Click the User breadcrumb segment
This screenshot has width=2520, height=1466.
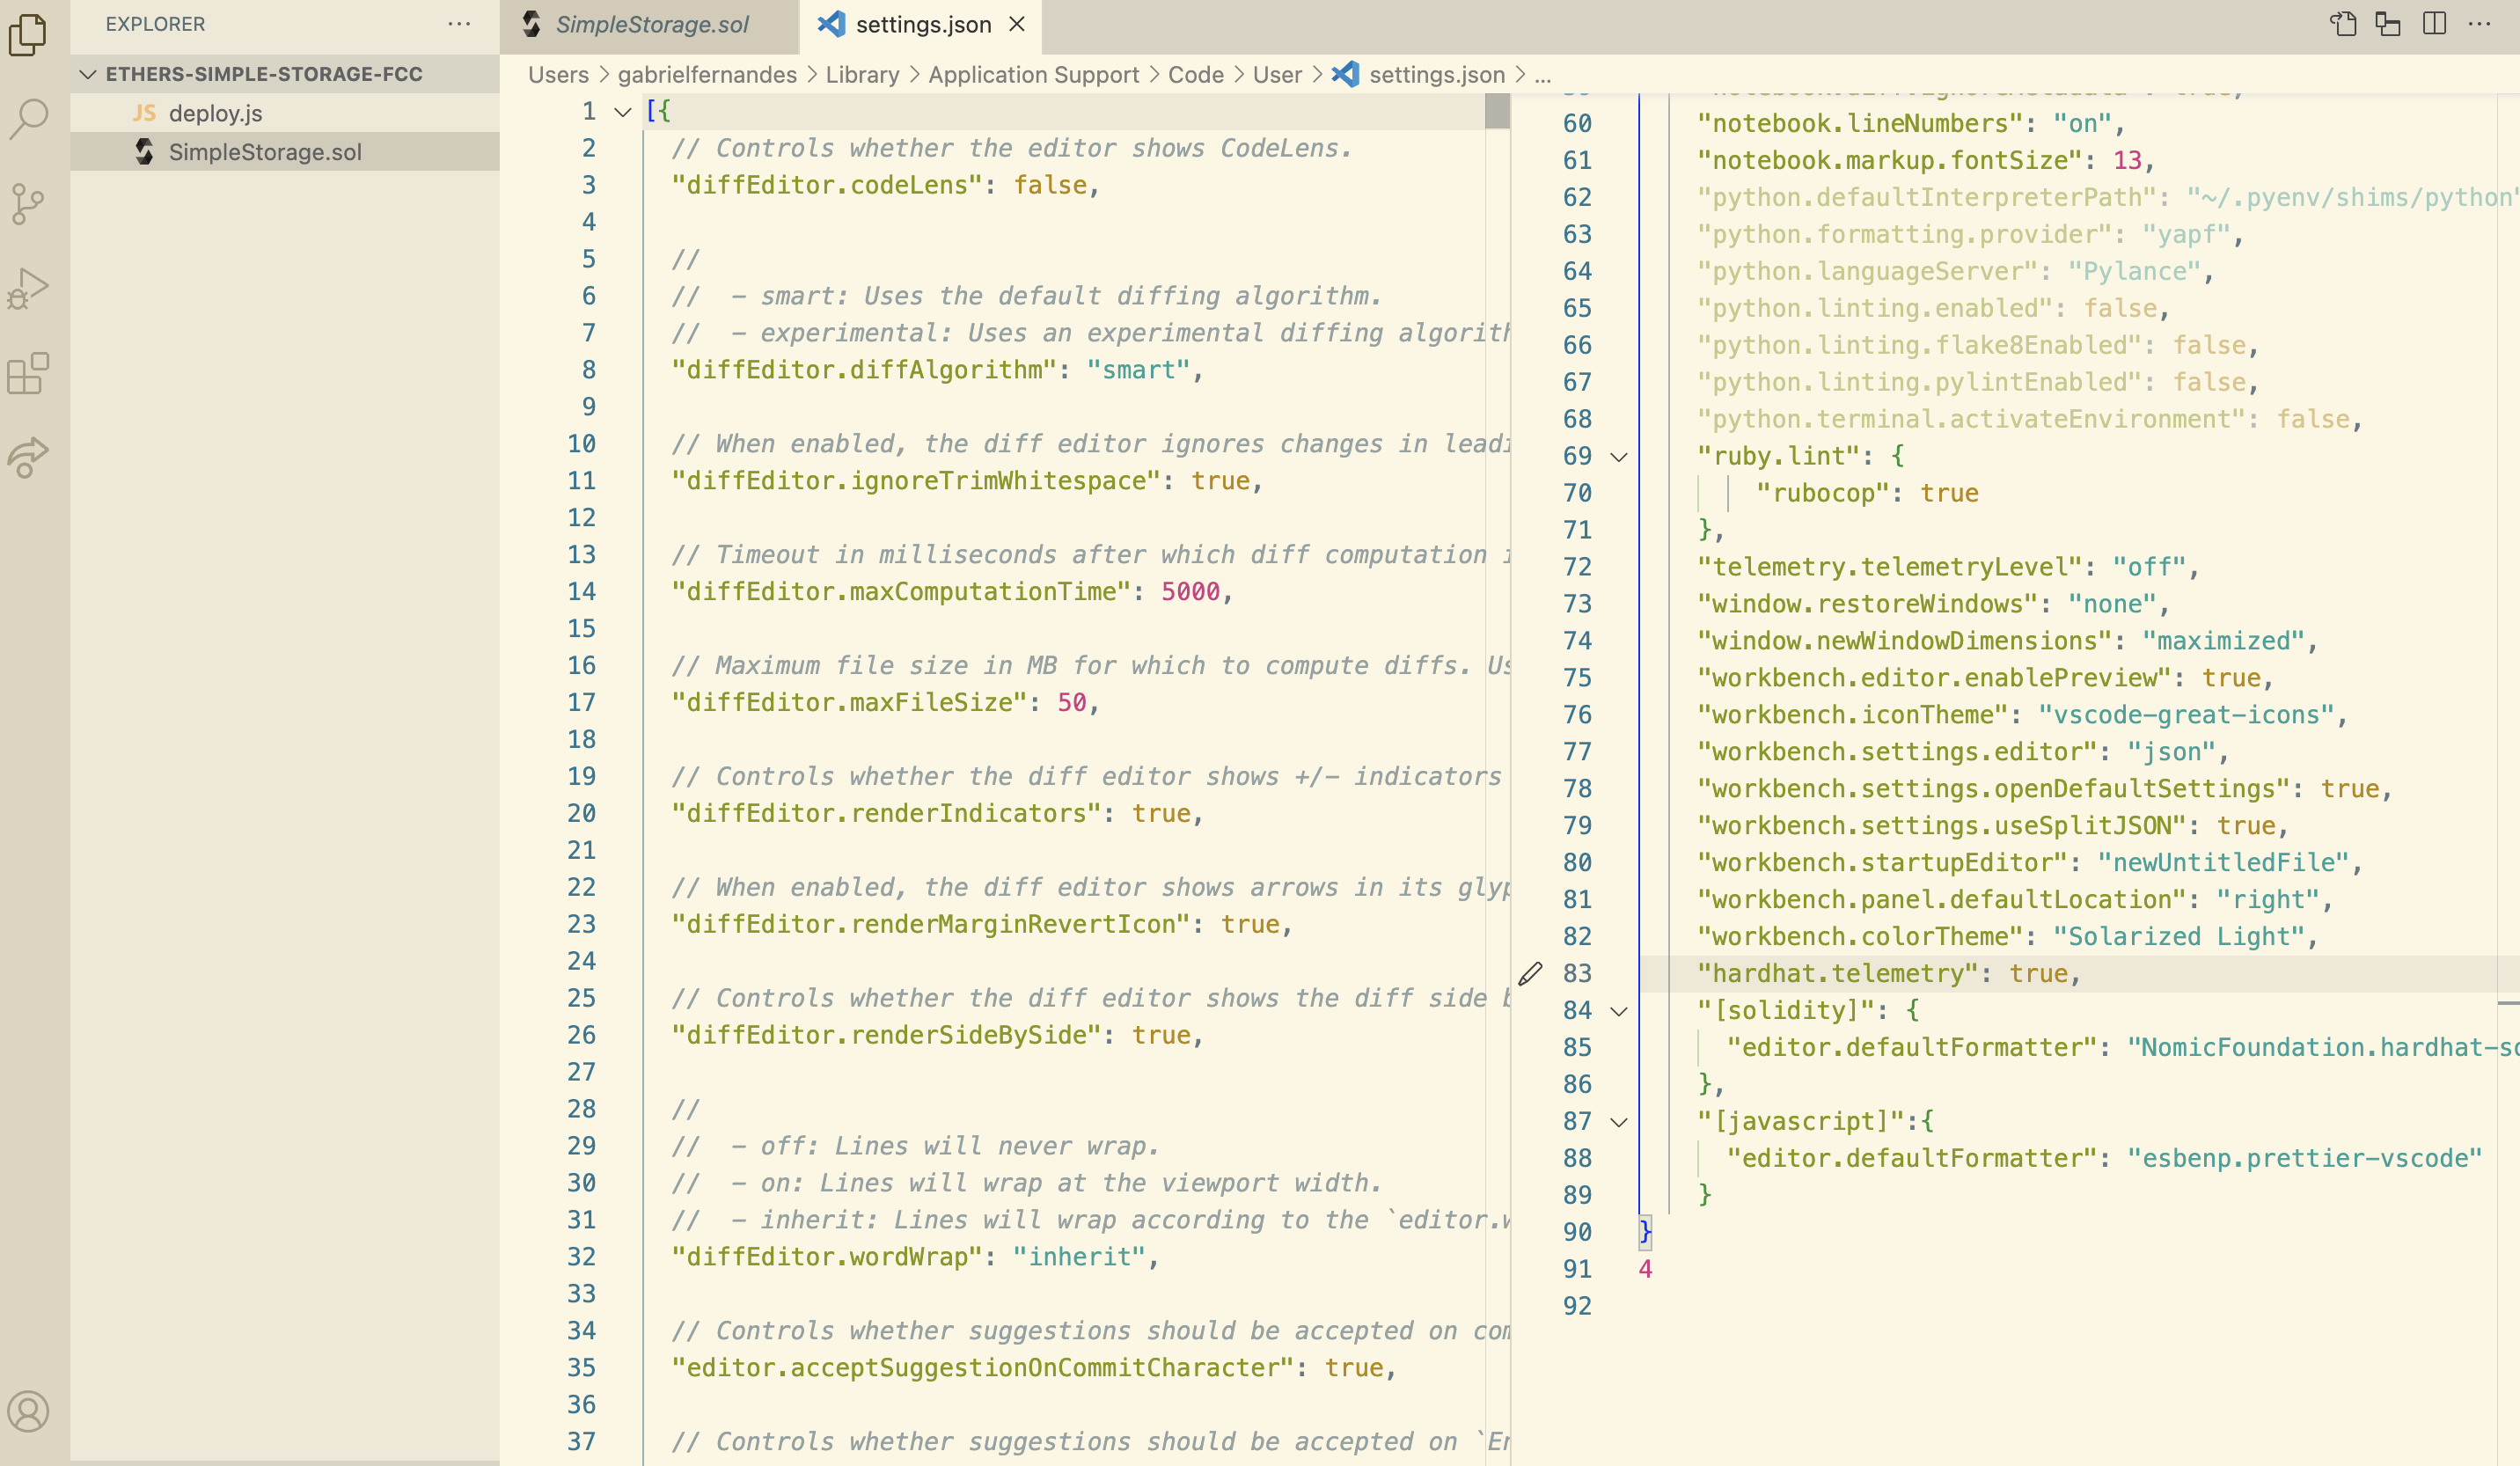(x=1277, y=75)
